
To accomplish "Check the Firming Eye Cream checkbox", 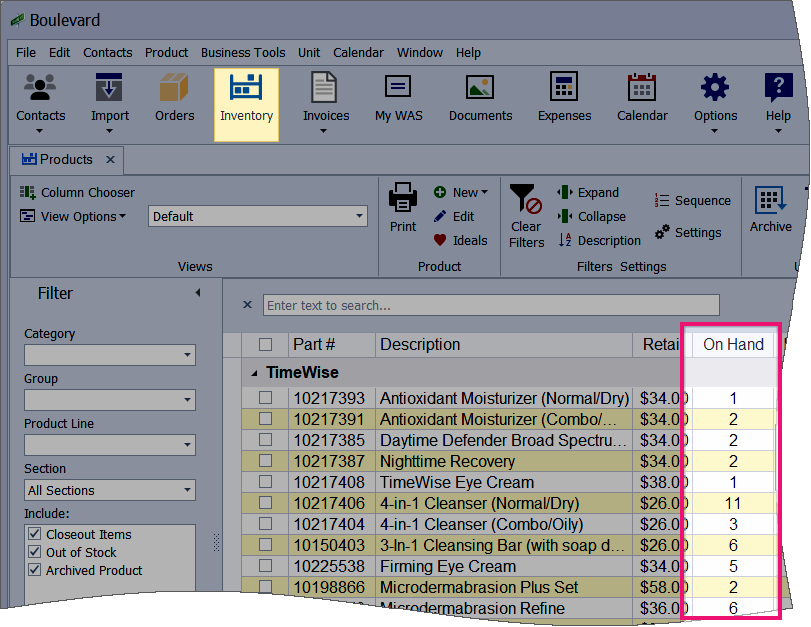I will coord(265,566).
